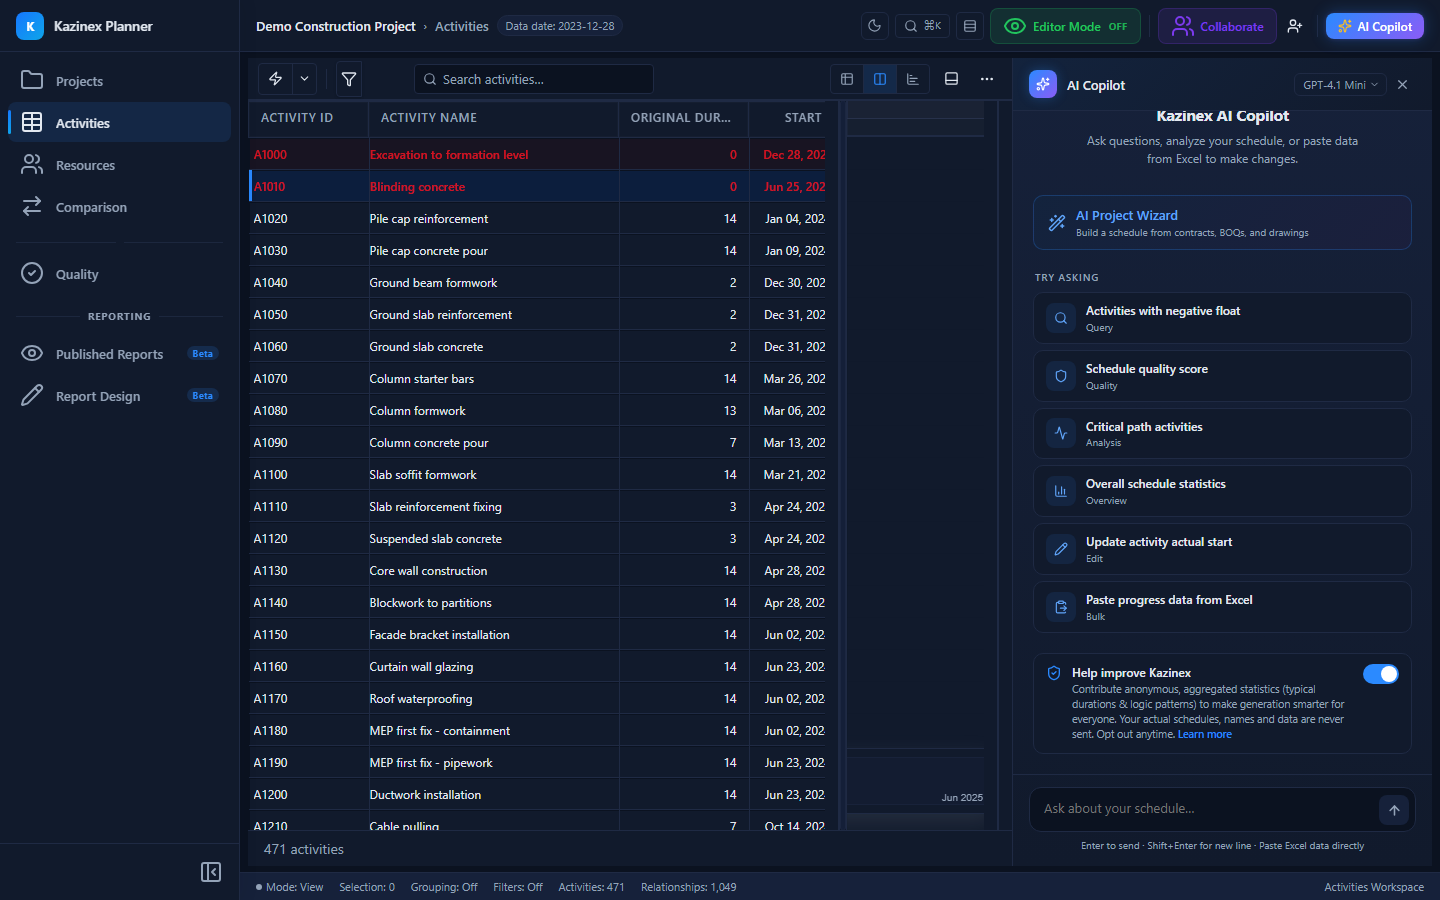The width and height of the screenshot is (1440, 900).
Task: Click the Search activities field
Action: [x=534, y=79]
